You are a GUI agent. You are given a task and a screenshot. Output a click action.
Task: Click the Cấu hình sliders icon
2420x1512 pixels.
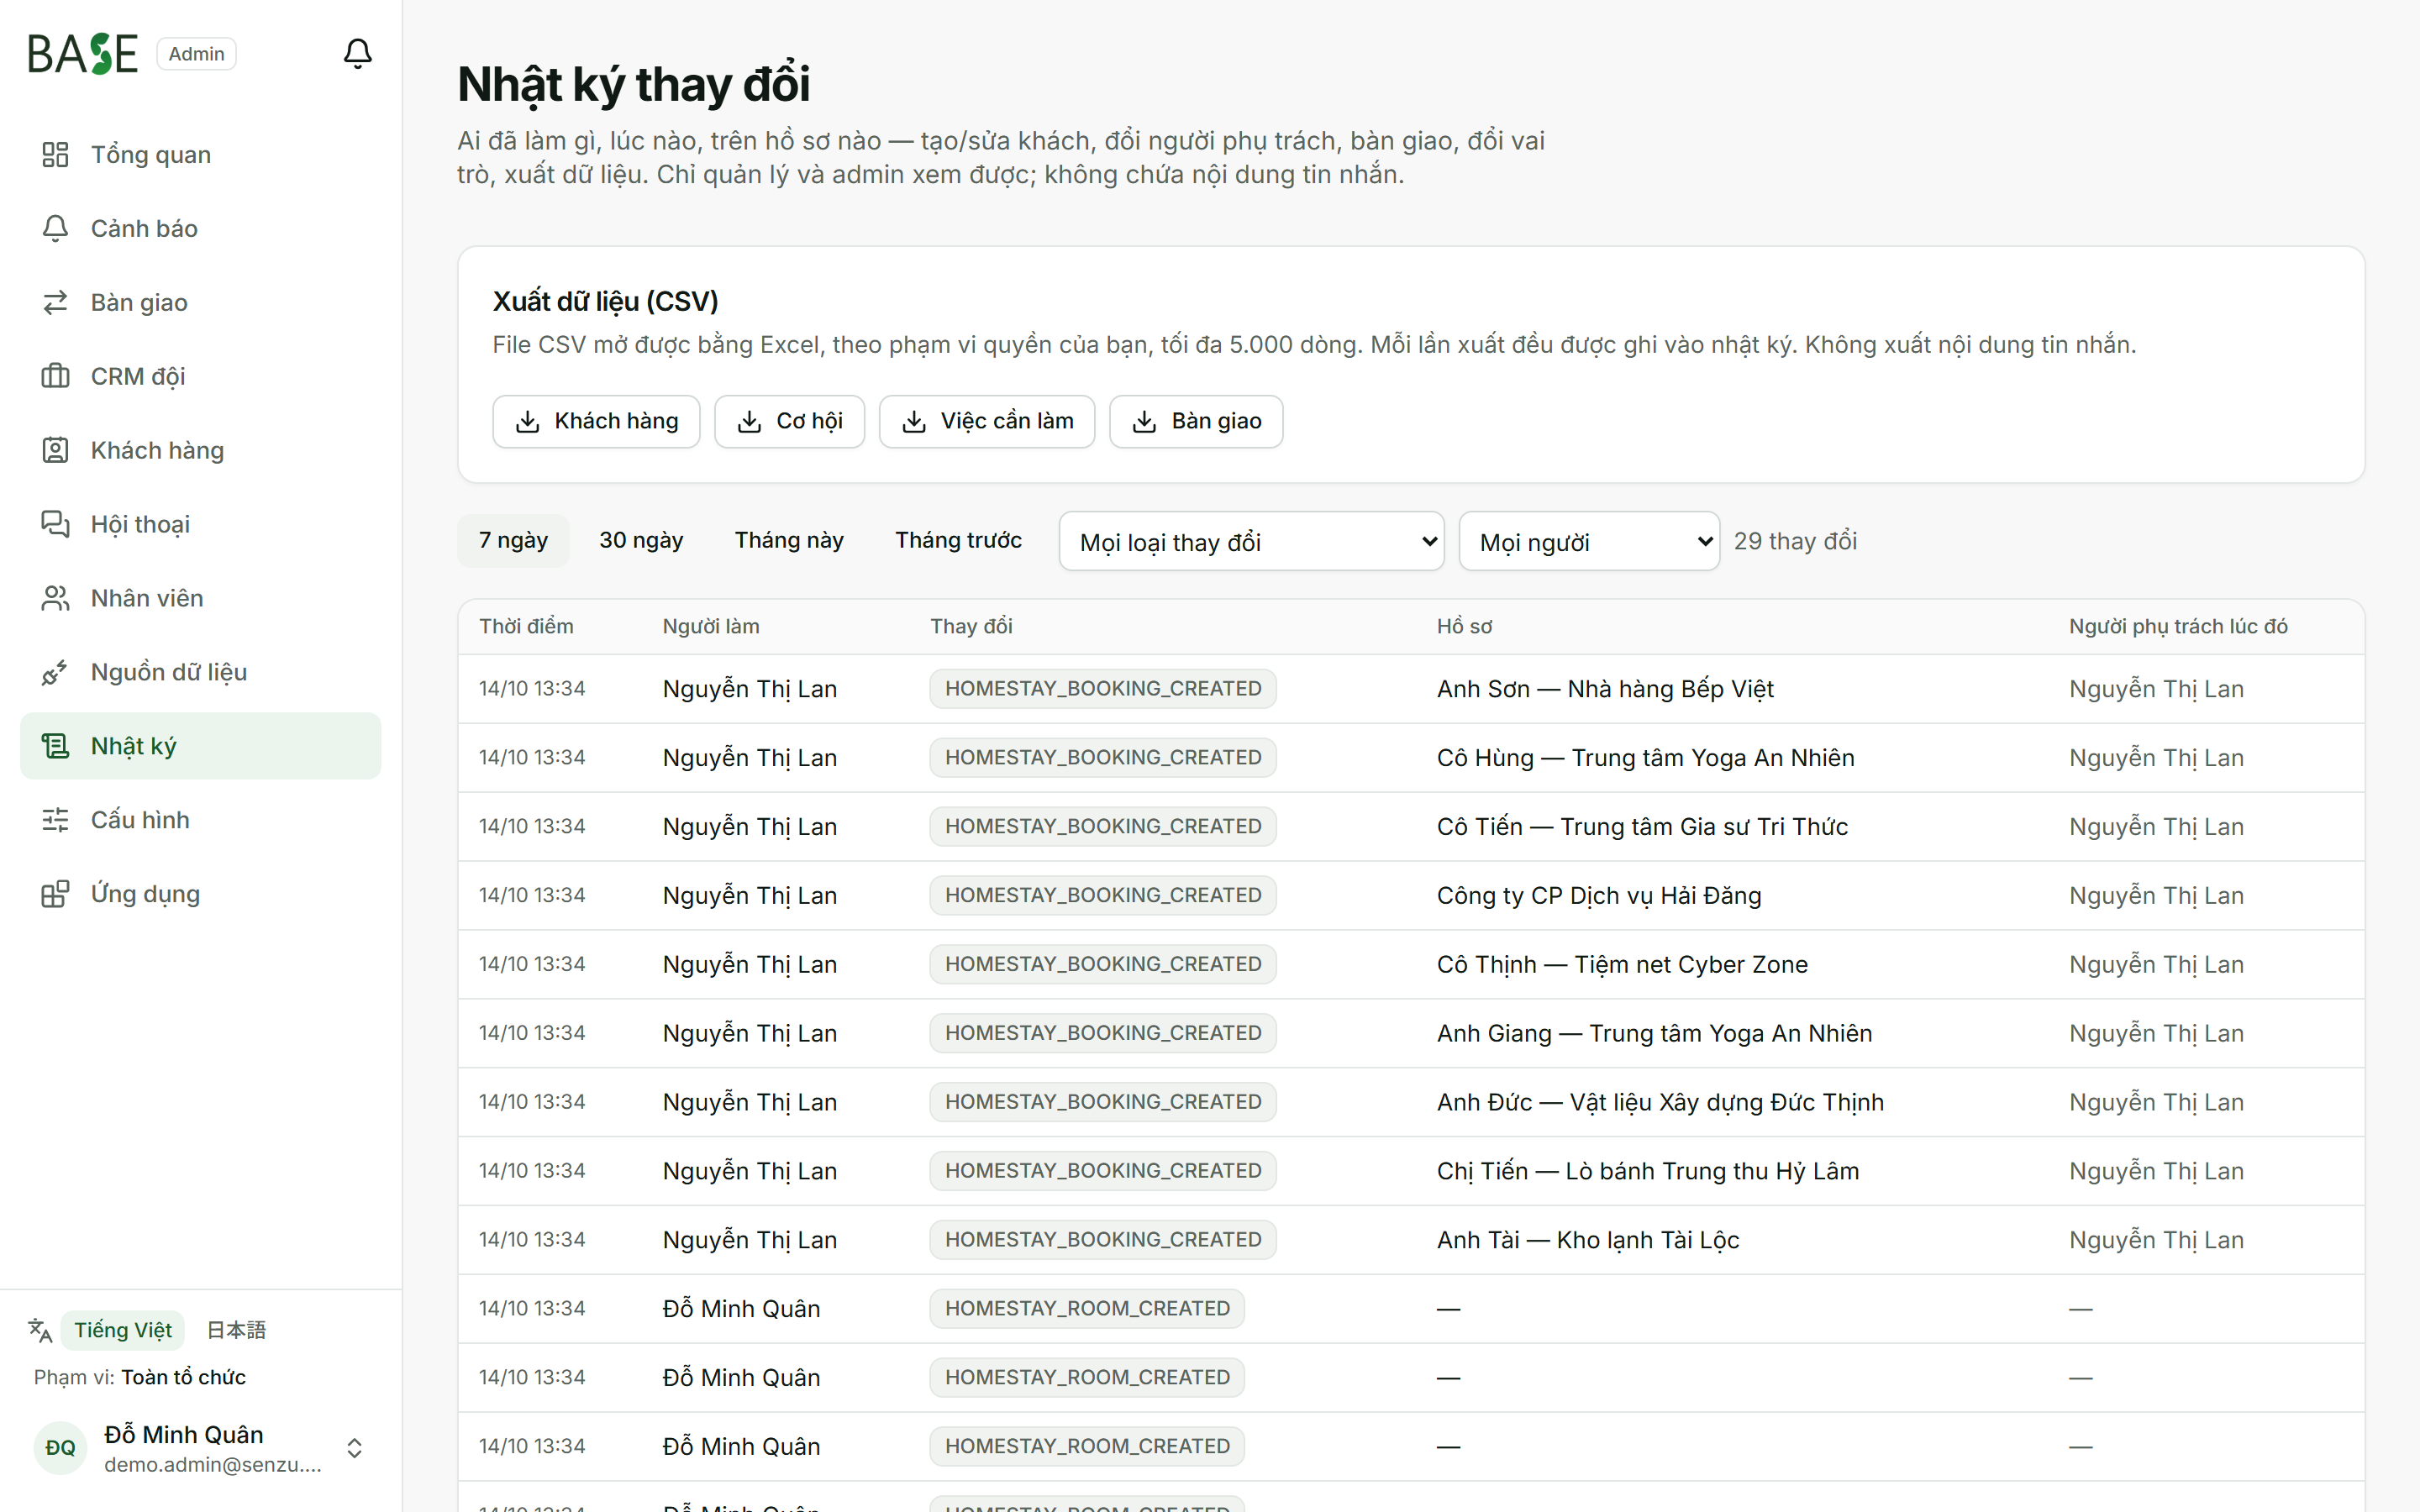[x=55, y=820]
